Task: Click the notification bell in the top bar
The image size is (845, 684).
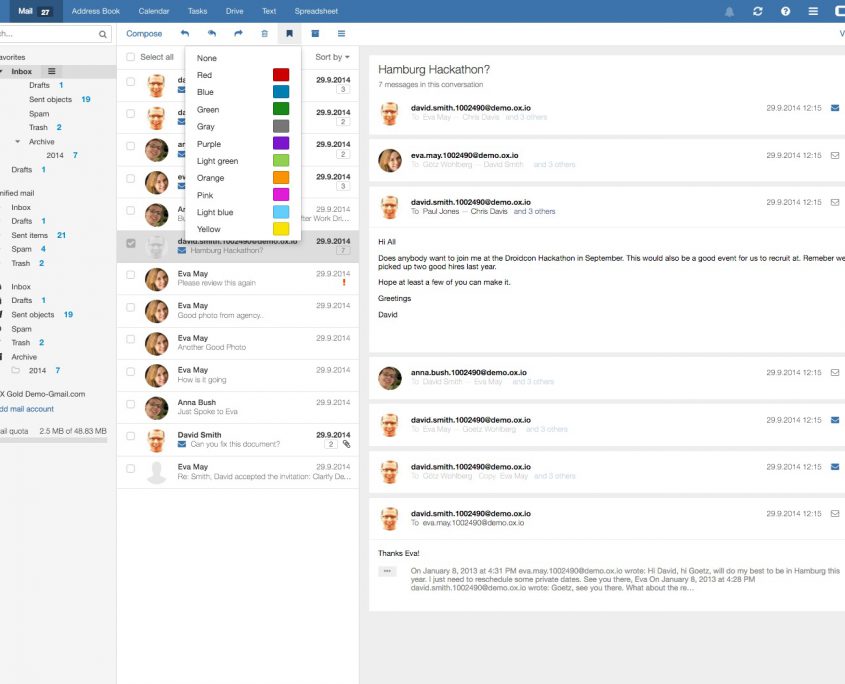Action: tap(729, 11)
